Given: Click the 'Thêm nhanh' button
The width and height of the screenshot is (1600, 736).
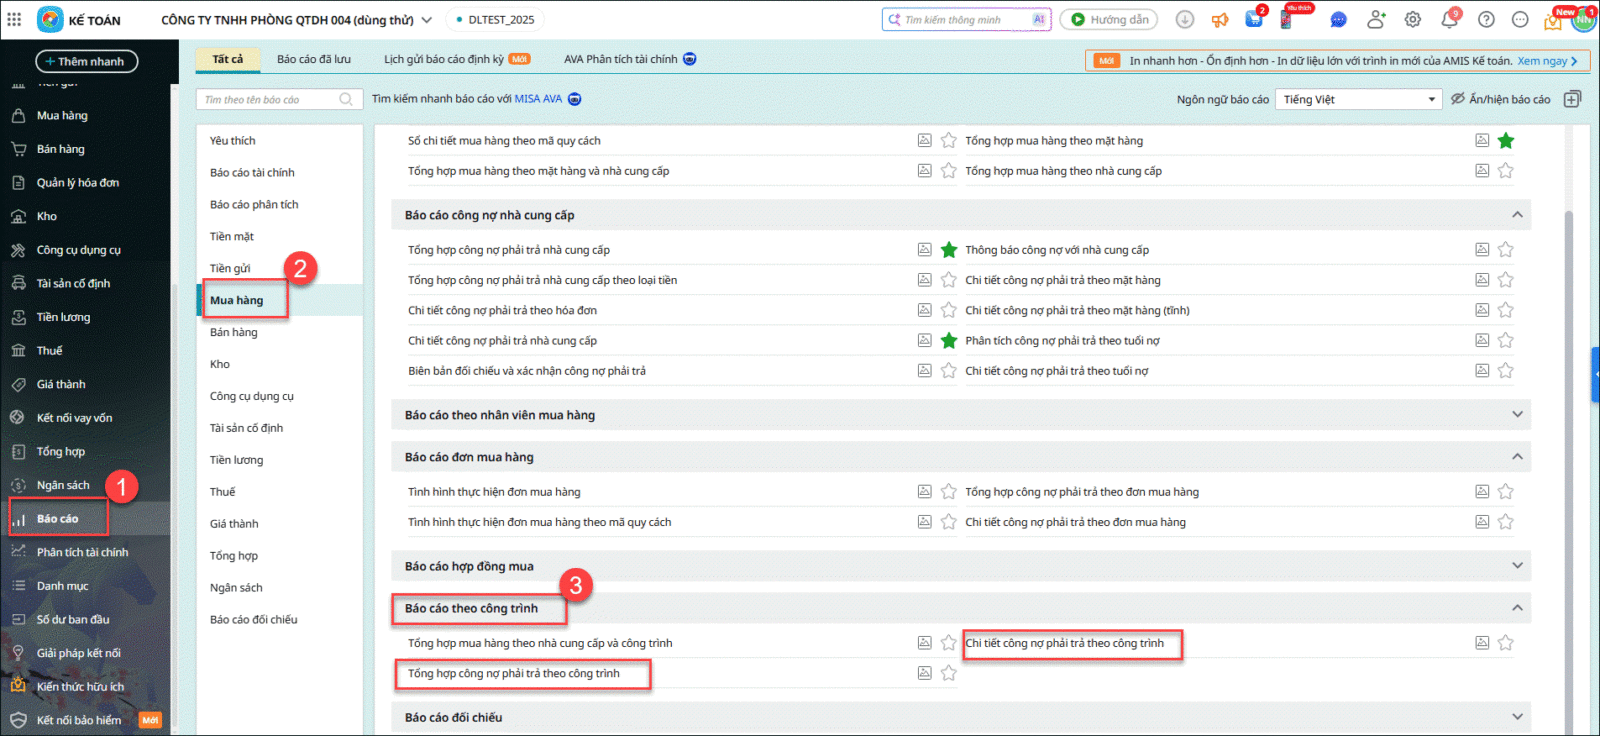Looking at the screenshot, I should pyautogui.click(x=87, y=62).
